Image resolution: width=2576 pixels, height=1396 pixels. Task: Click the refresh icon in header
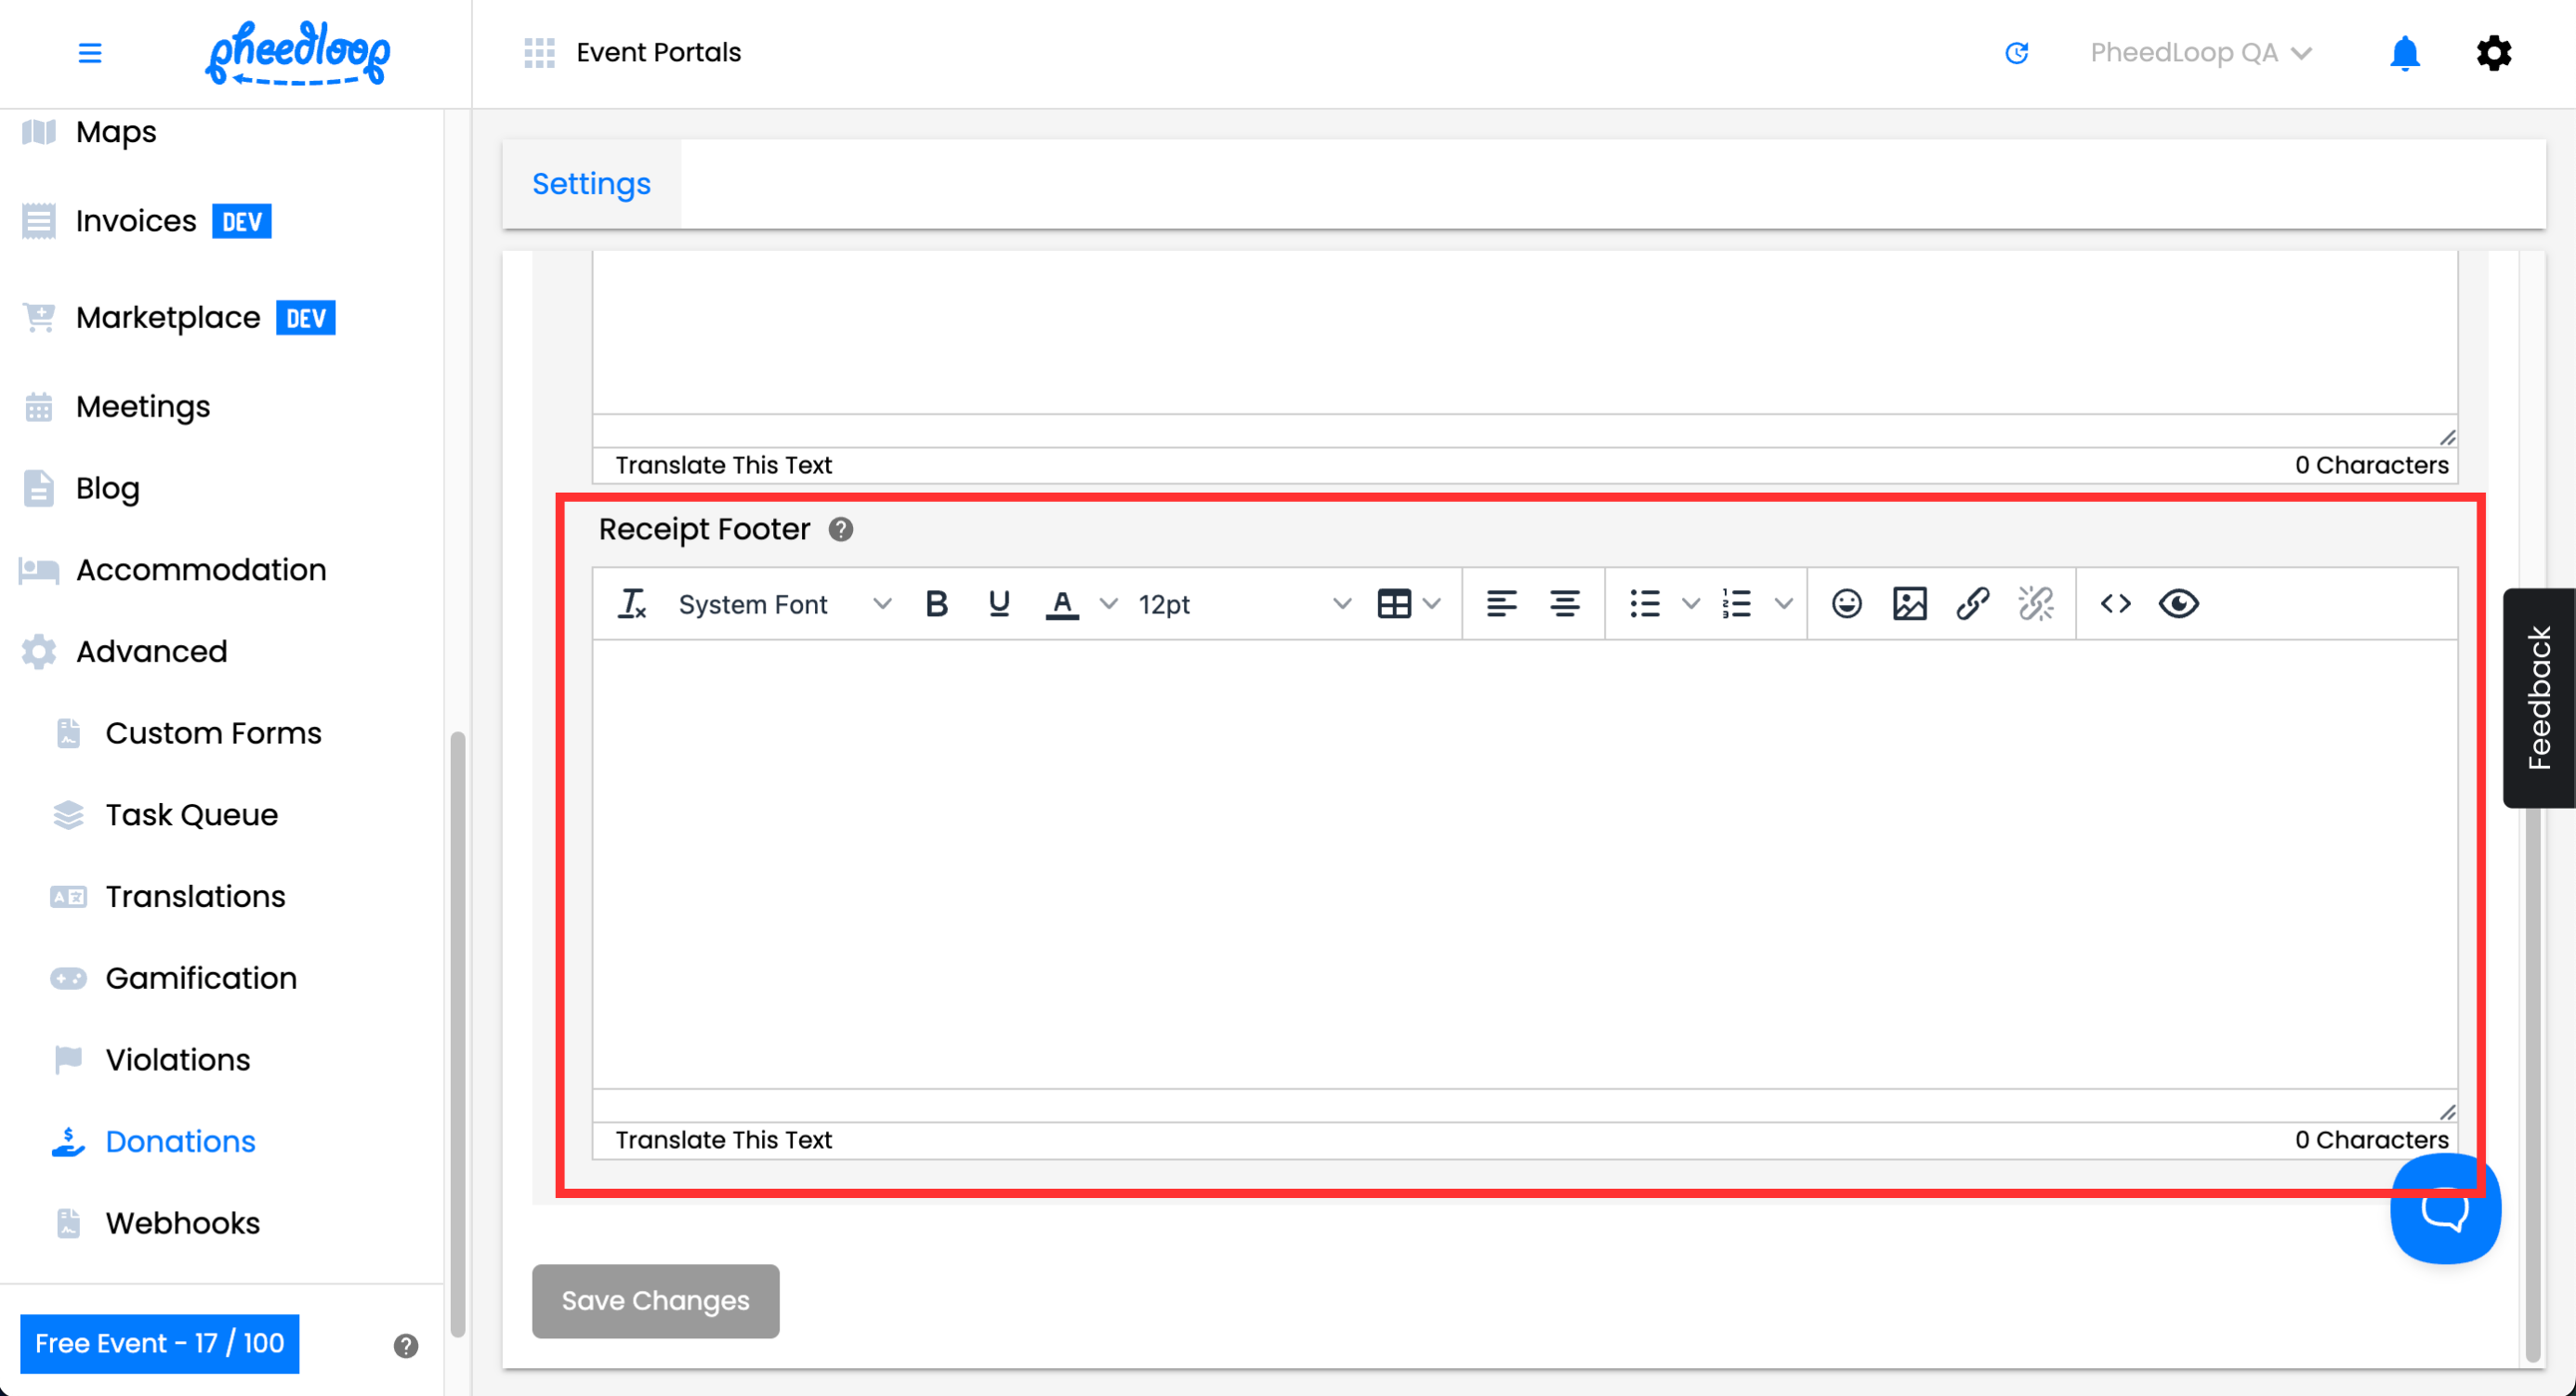2016,53
